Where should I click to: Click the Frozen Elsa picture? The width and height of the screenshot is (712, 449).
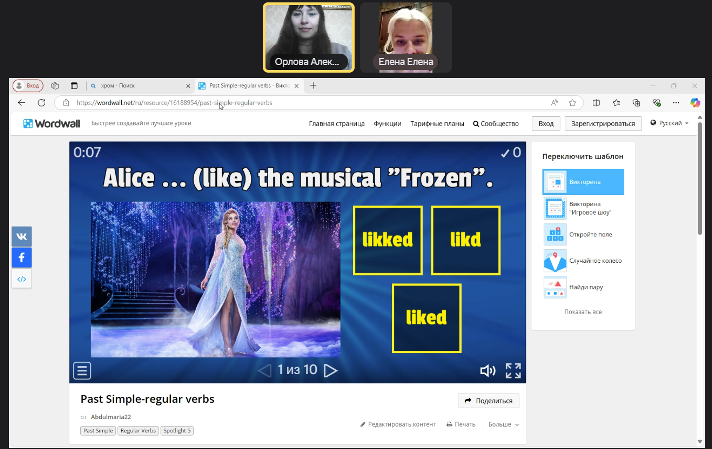click(215, 279)
